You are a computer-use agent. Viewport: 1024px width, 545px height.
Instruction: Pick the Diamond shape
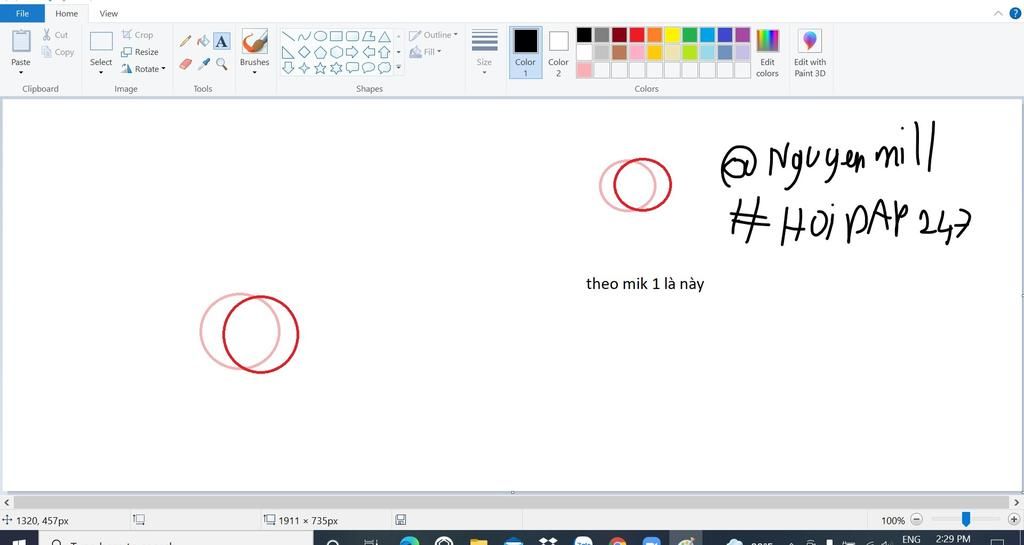[304, 52]
